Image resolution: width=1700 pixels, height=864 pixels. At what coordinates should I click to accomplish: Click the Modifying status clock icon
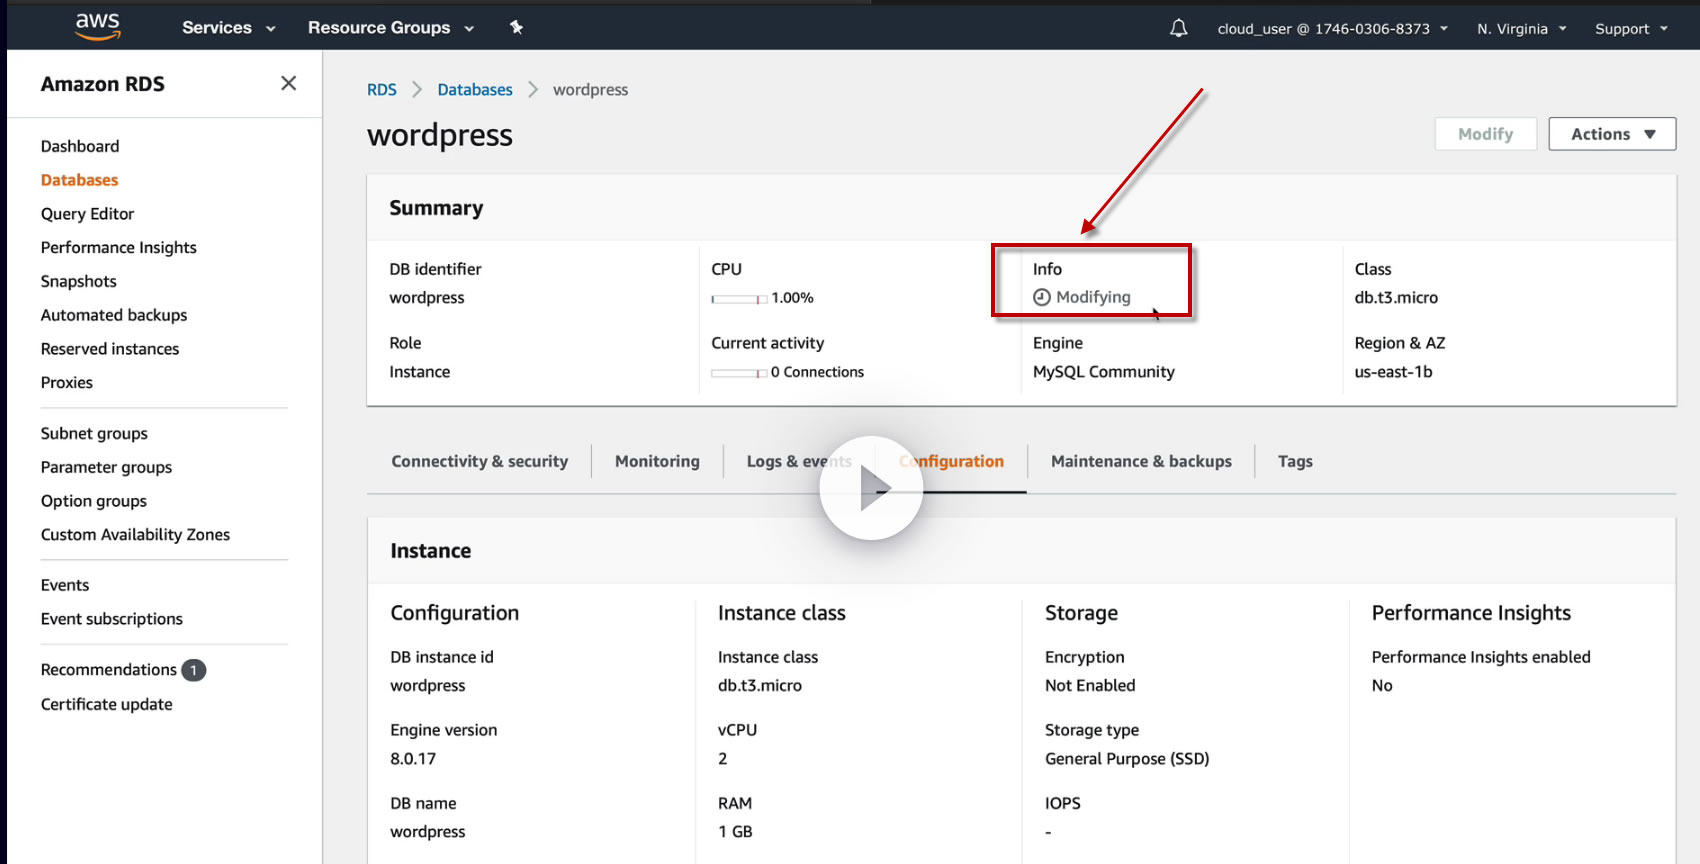(1042, 297)
